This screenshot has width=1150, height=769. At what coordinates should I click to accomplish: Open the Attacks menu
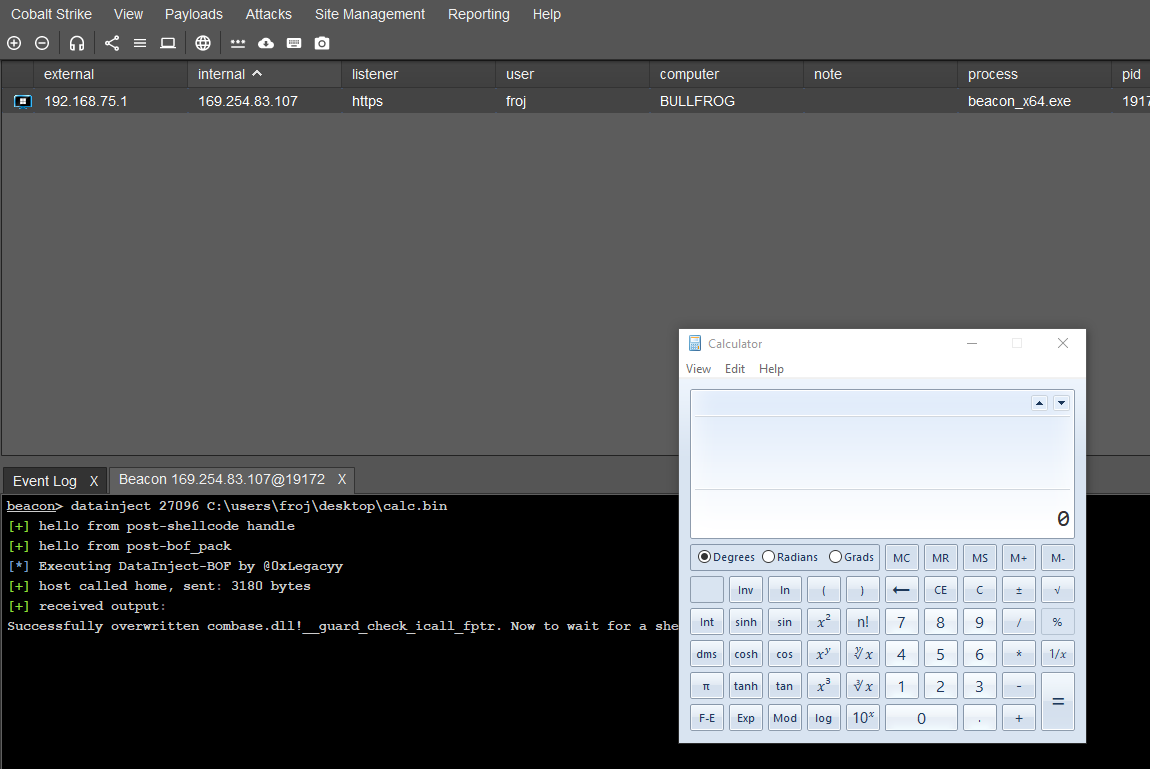(x=268, y=14)
